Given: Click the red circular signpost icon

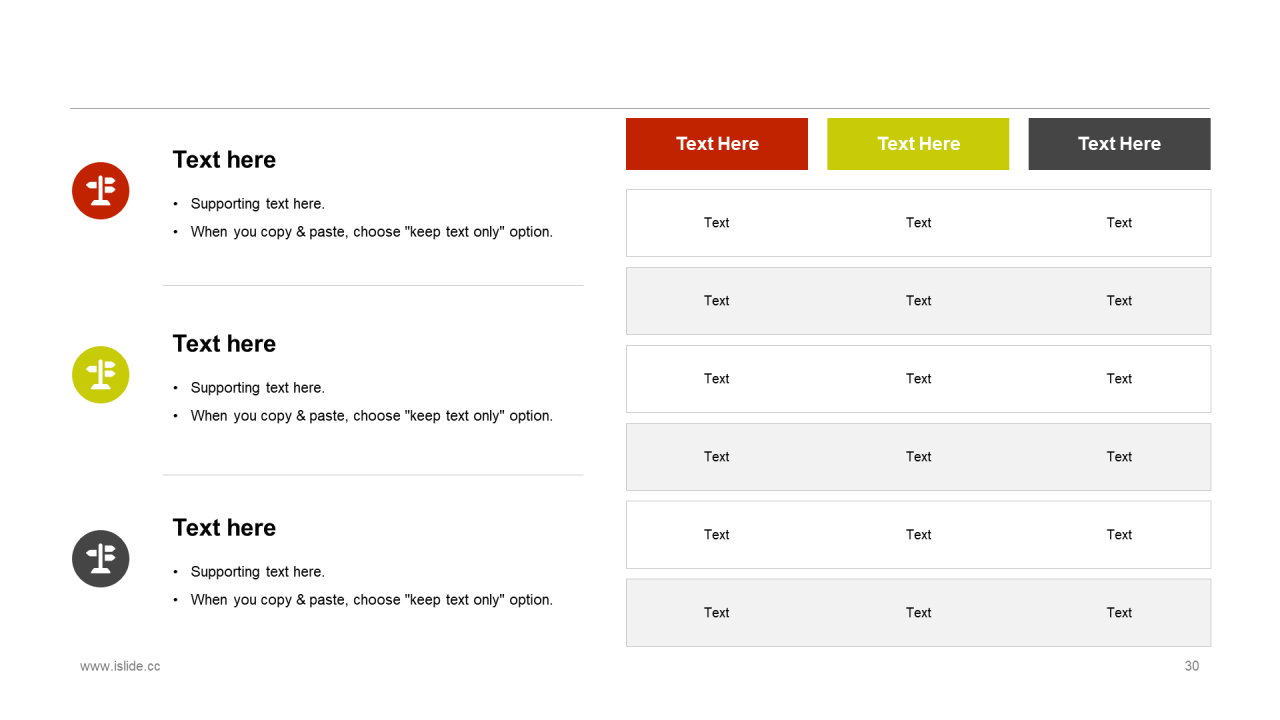Looking at the screenshot, I should coord(101,191).
